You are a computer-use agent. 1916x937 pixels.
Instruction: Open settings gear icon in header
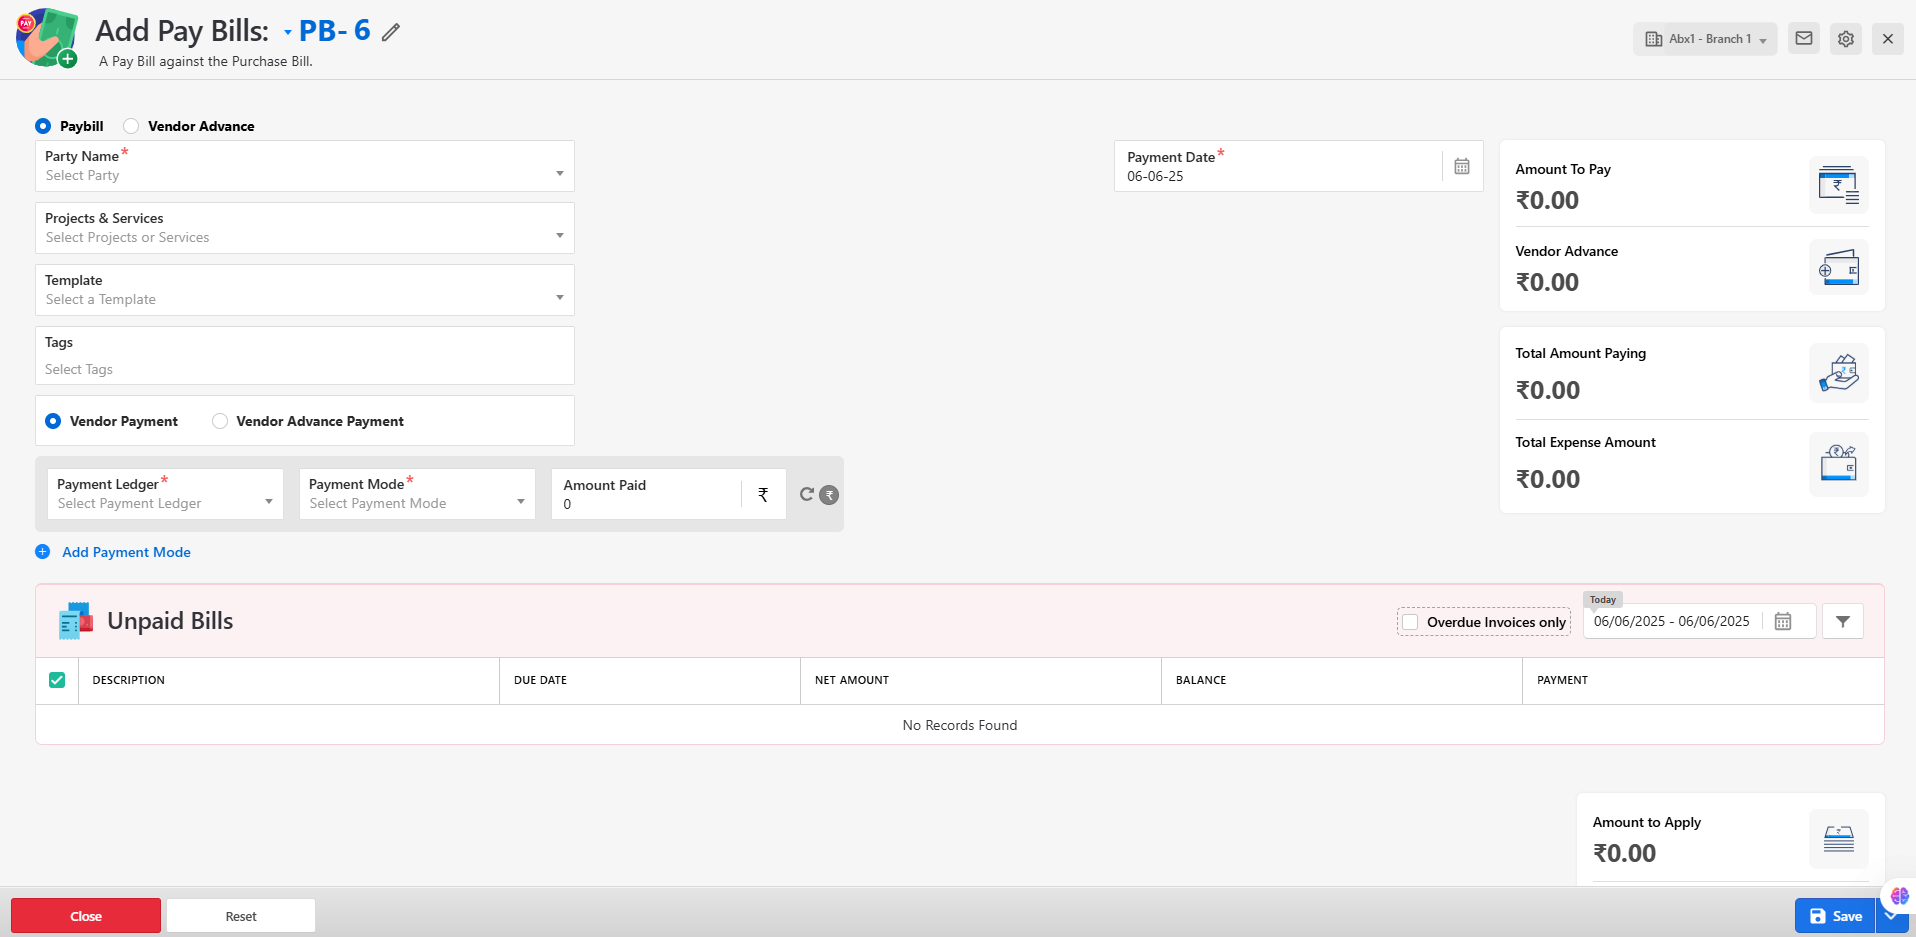pyautogui.click(x=1845, y=39)
